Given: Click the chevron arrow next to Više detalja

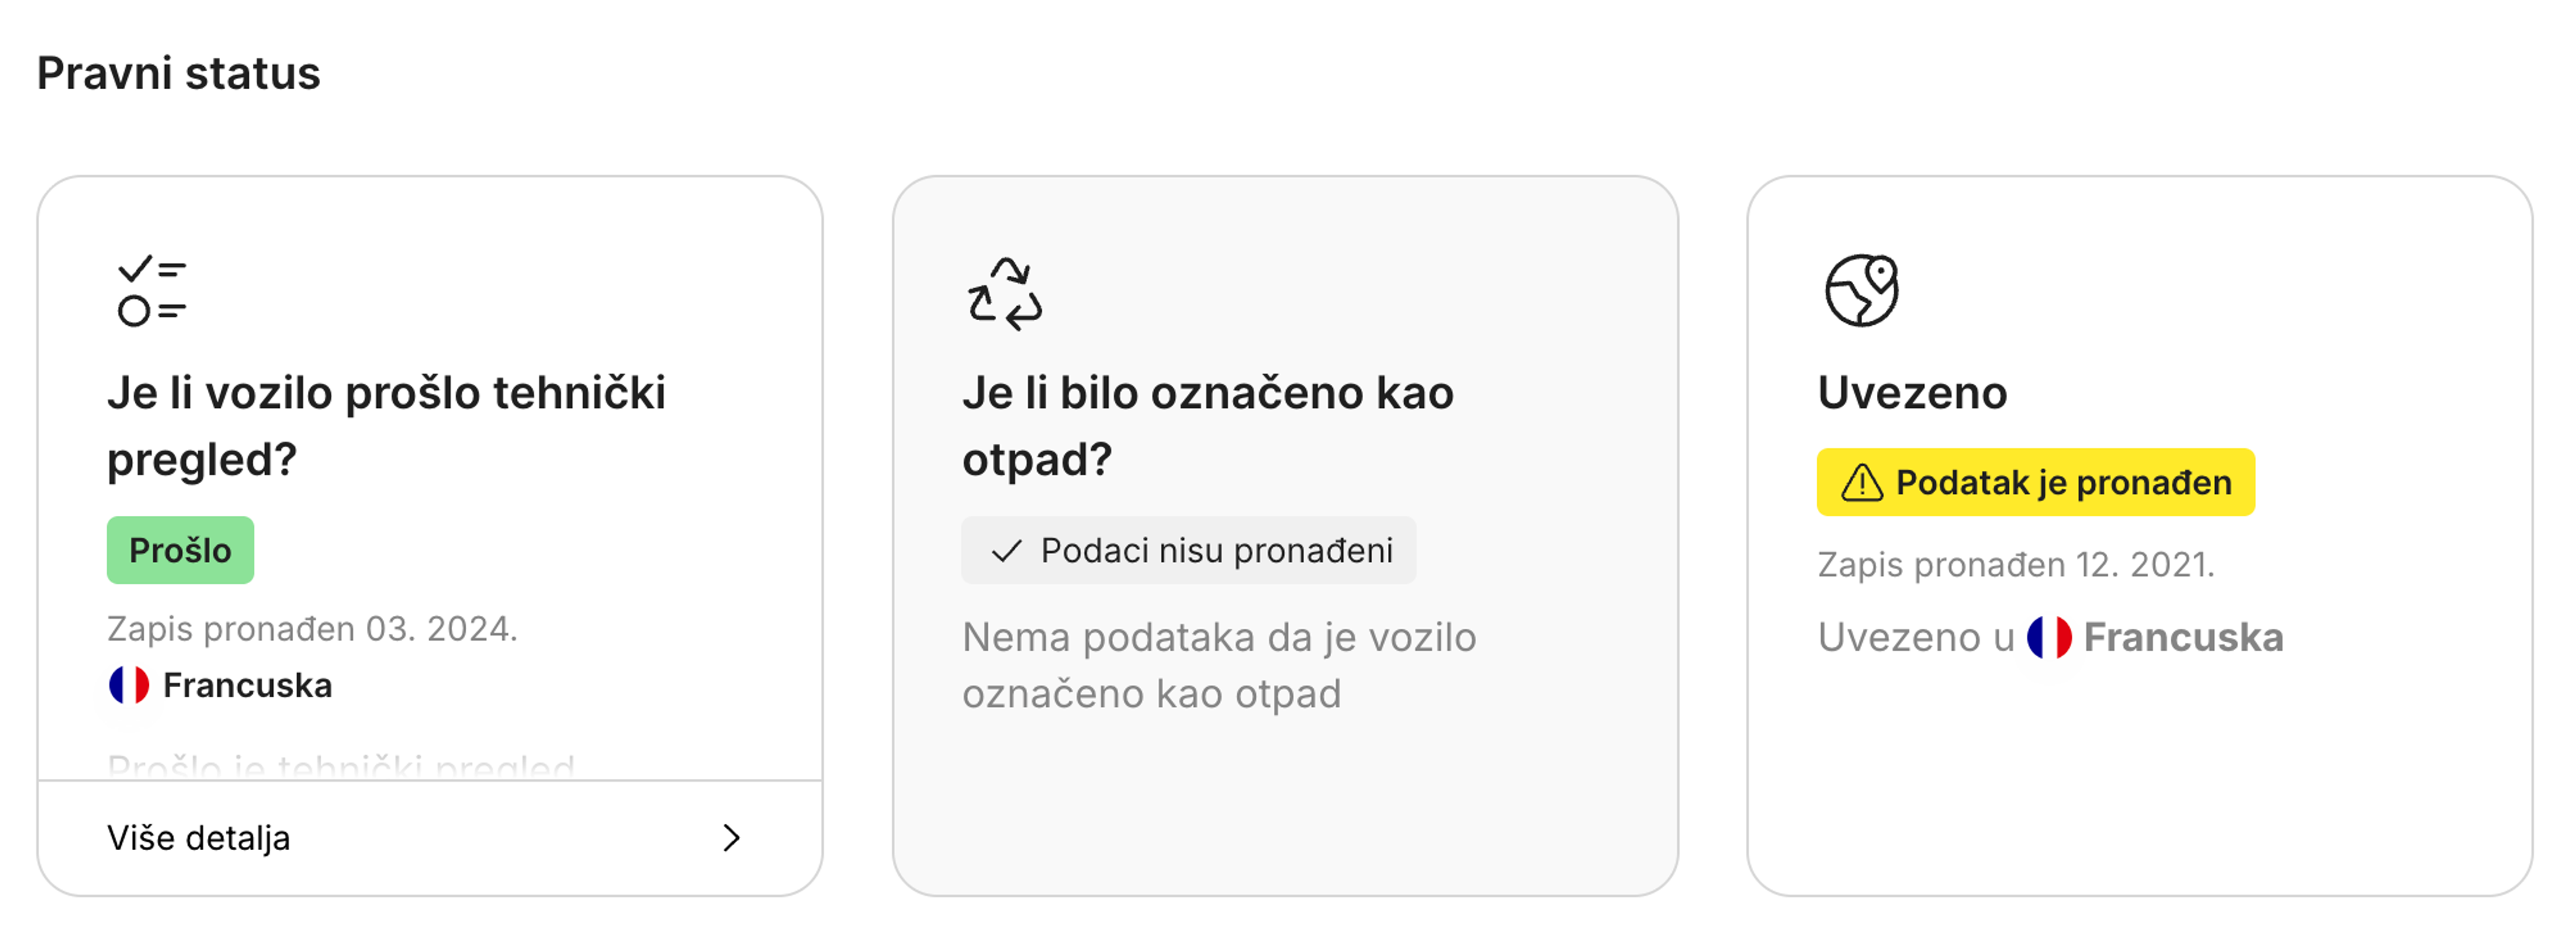Looking at the screenshot, I should coord(733,838).
